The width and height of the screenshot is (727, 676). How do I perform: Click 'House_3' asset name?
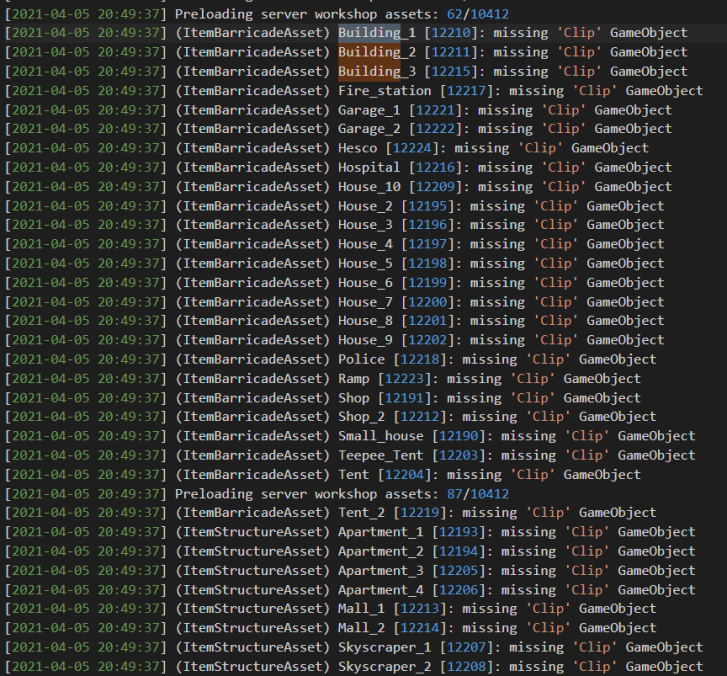pos(365,225)
